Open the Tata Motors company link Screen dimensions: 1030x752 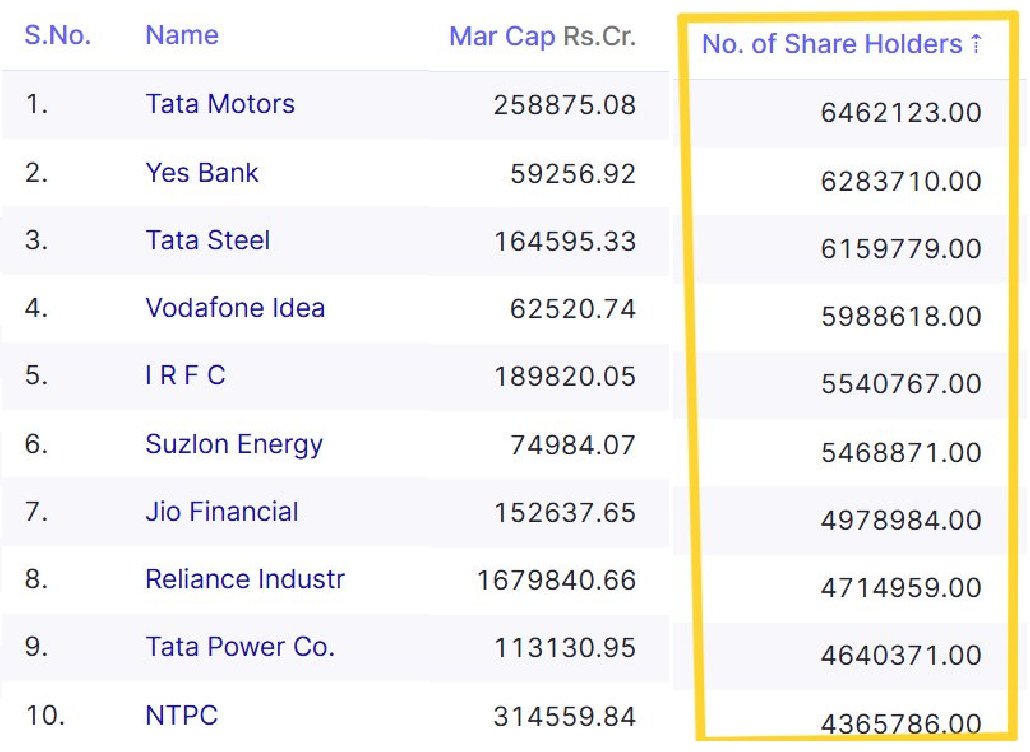[x=220, y=104]
